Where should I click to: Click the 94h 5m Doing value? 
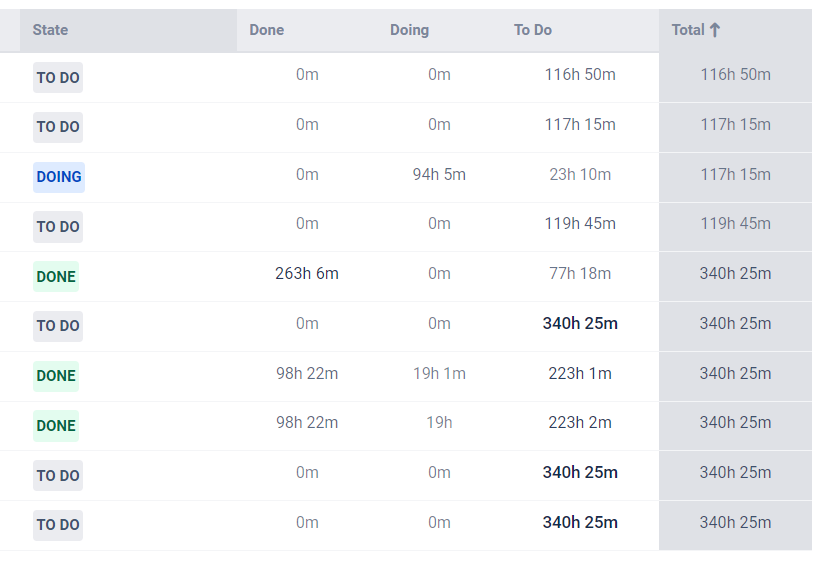(439, 175)
